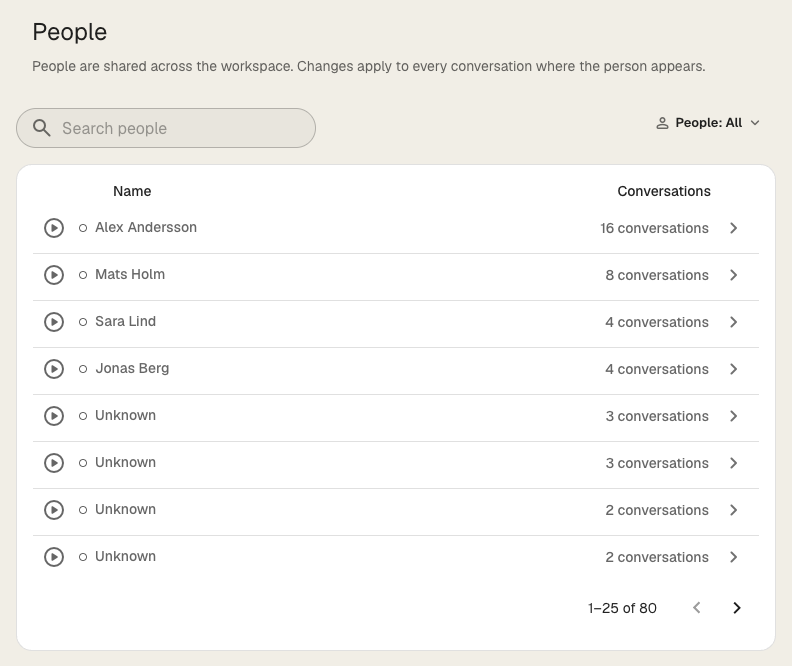792x666 pixels.
Task: Expand Alex Andersson's 16 conversations chevron
Action: pos(733,228)
